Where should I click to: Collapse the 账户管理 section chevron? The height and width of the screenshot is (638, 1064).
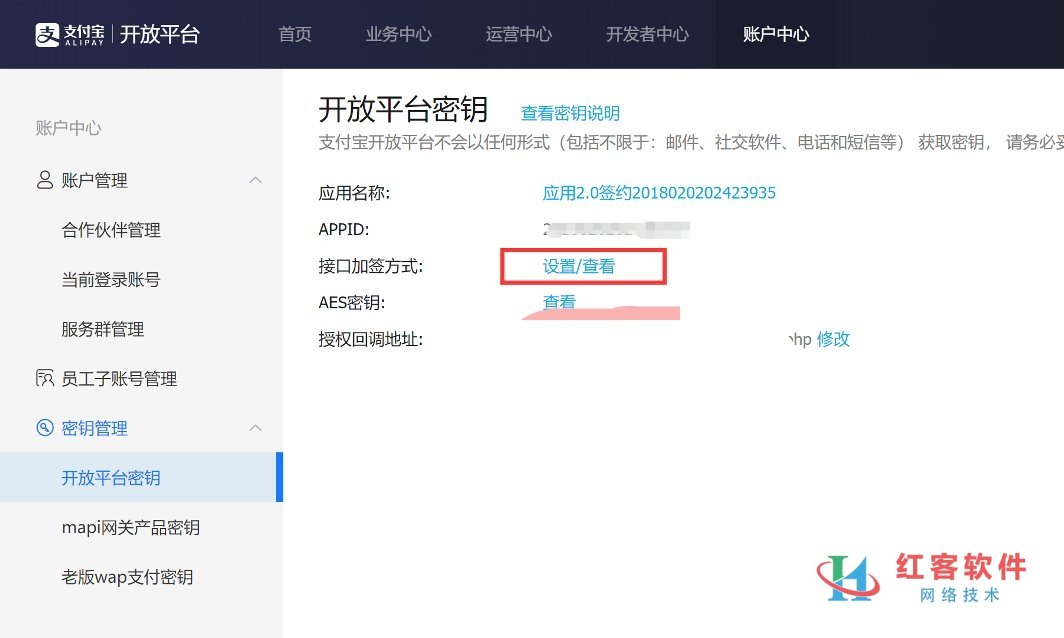tap(255, 180)
